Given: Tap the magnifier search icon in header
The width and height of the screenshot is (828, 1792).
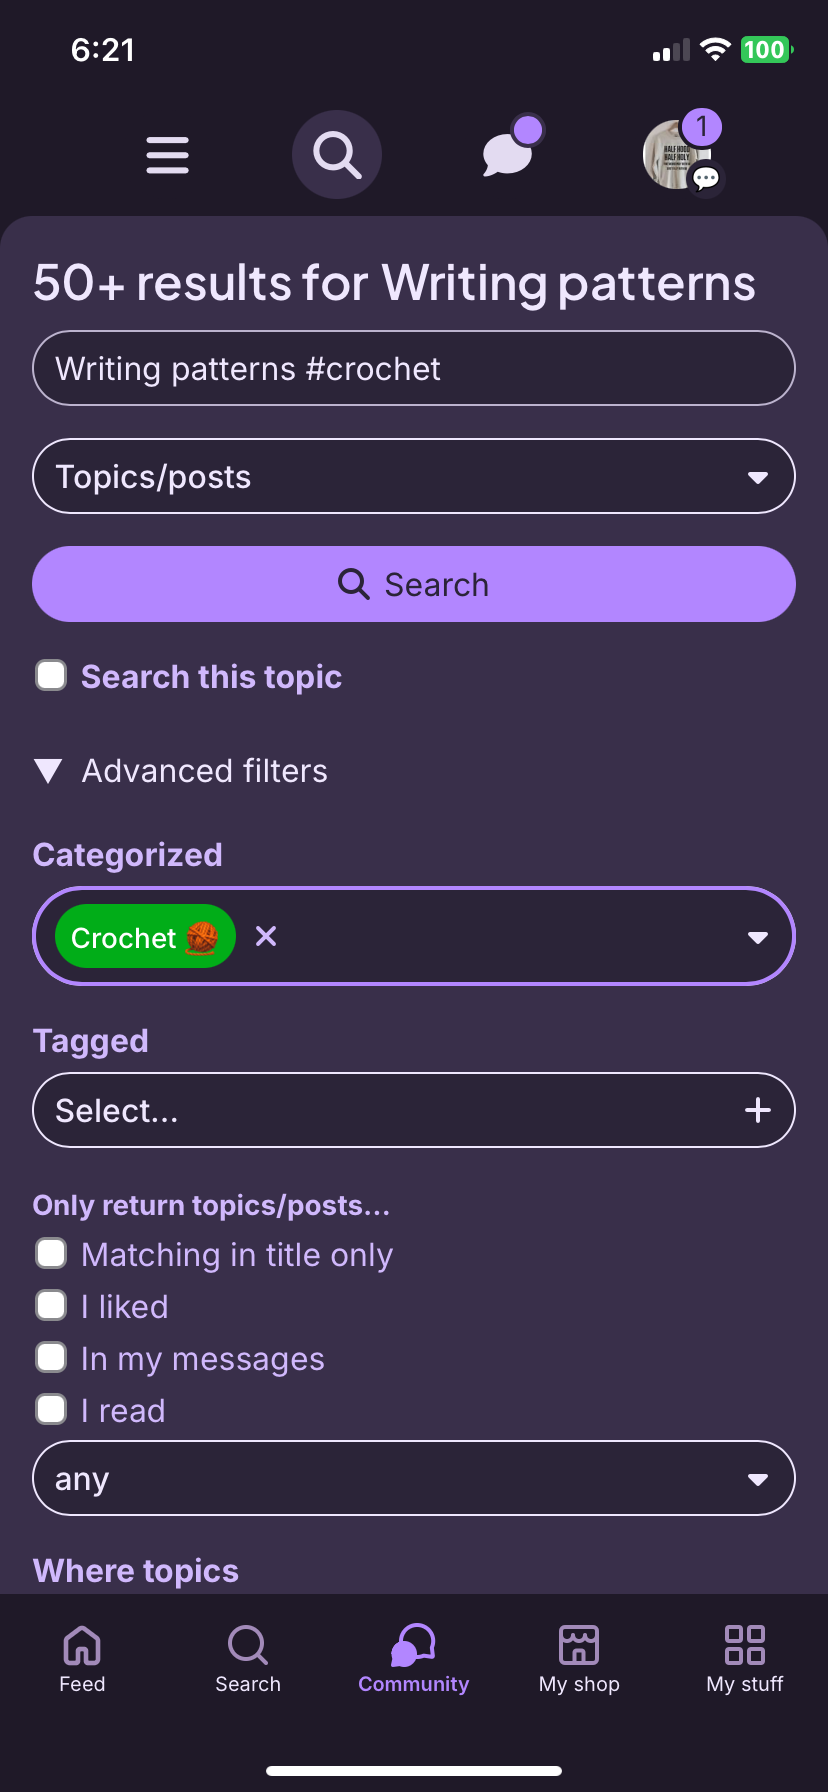Looking at the screenshot, I should click(x=337, y=155).
